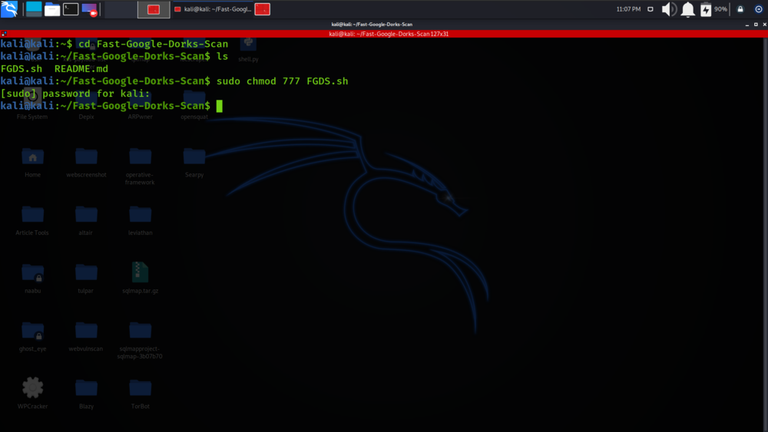Viewport: 768px width, 432px height.
Task: Launch terminal emulator from the panel
Action: (x=71, y=9)
